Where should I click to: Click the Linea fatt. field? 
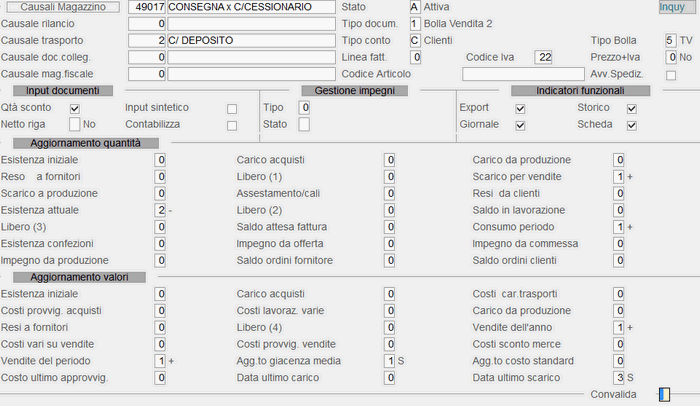pos(416,57)
